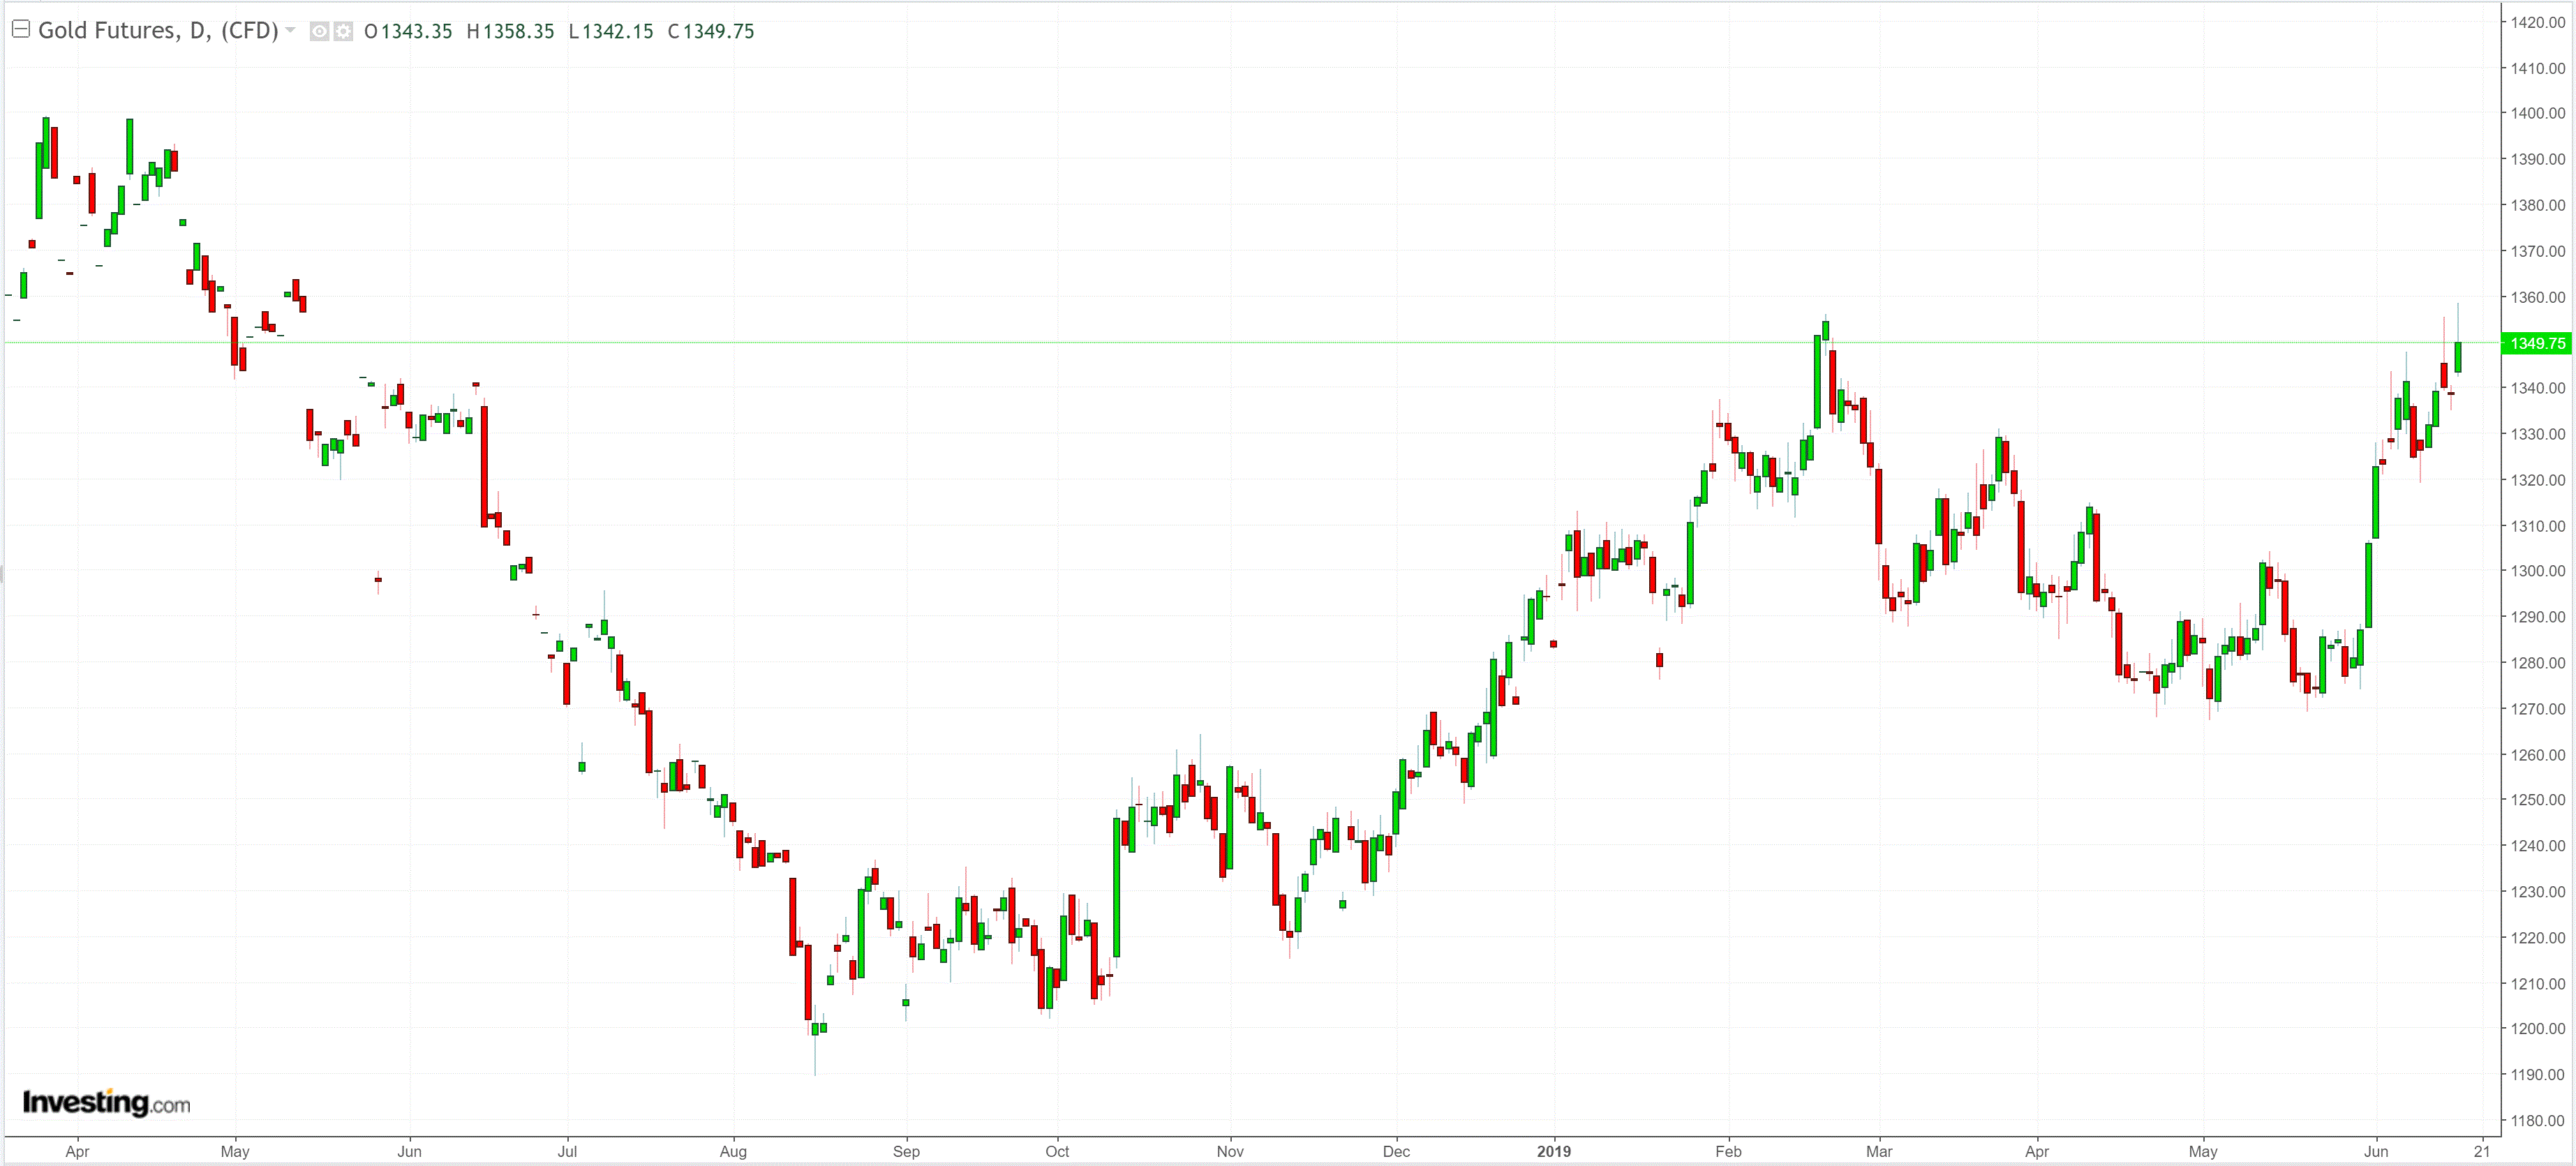Screen dimensions: 2576x1166
Task: Click the green 1349.75 current price label
Action: coord(2537,343)
